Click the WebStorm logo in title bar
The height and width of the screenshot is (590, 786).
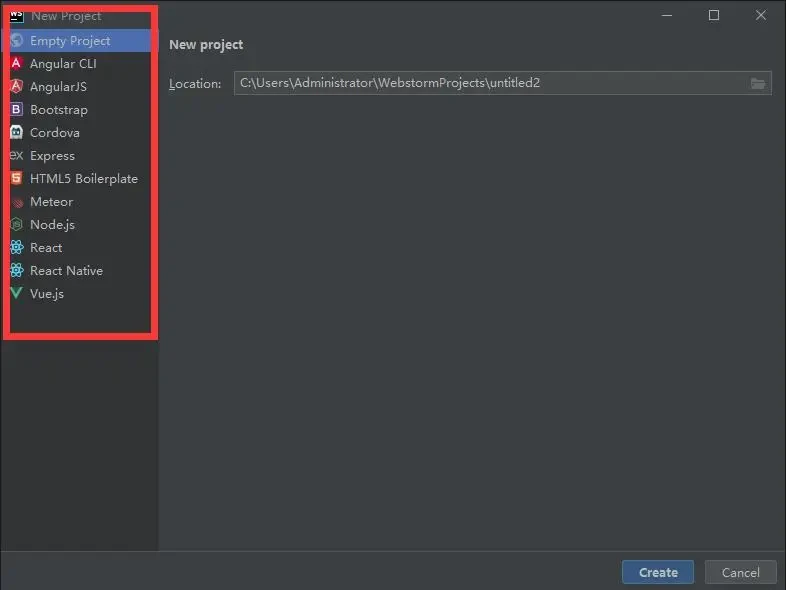pyautogui.click(x=16, y=15)
